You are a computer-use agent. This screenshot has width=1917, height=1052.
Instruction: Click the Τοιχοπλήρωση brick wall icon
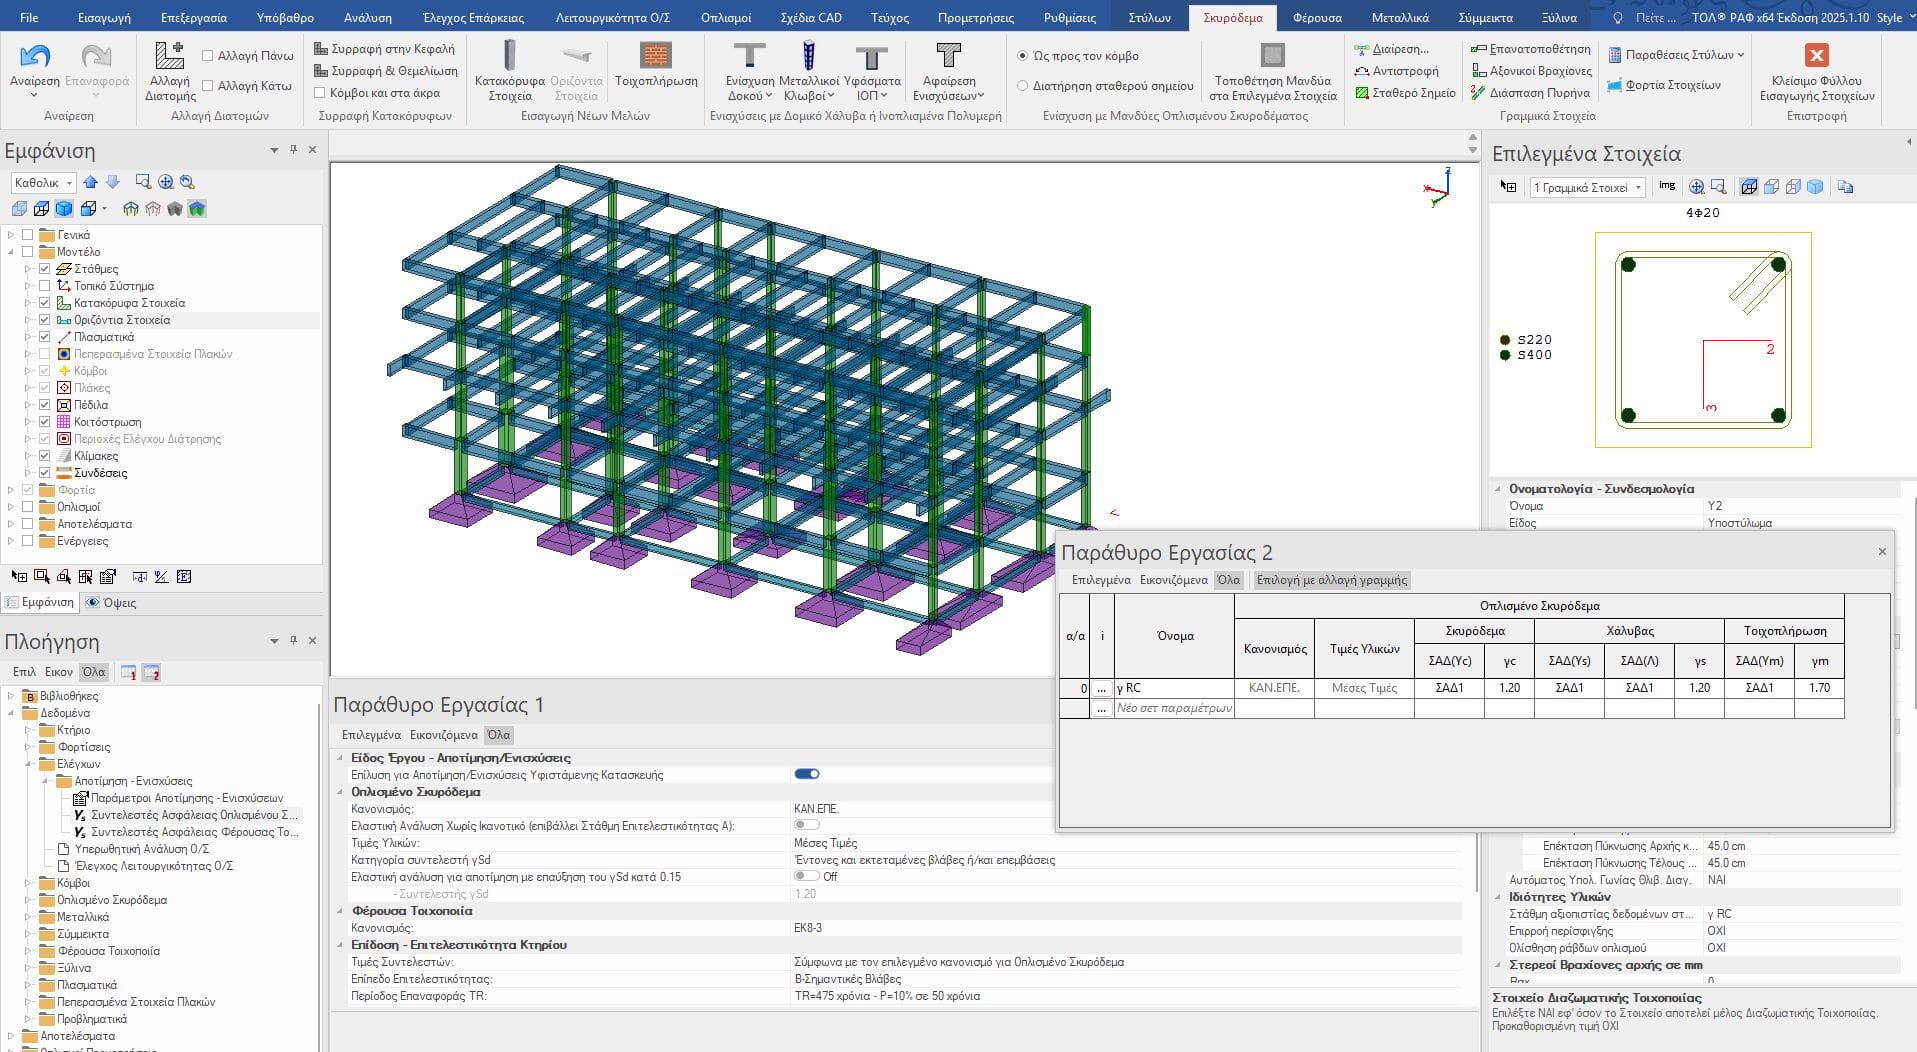click(x=656, y=56)
